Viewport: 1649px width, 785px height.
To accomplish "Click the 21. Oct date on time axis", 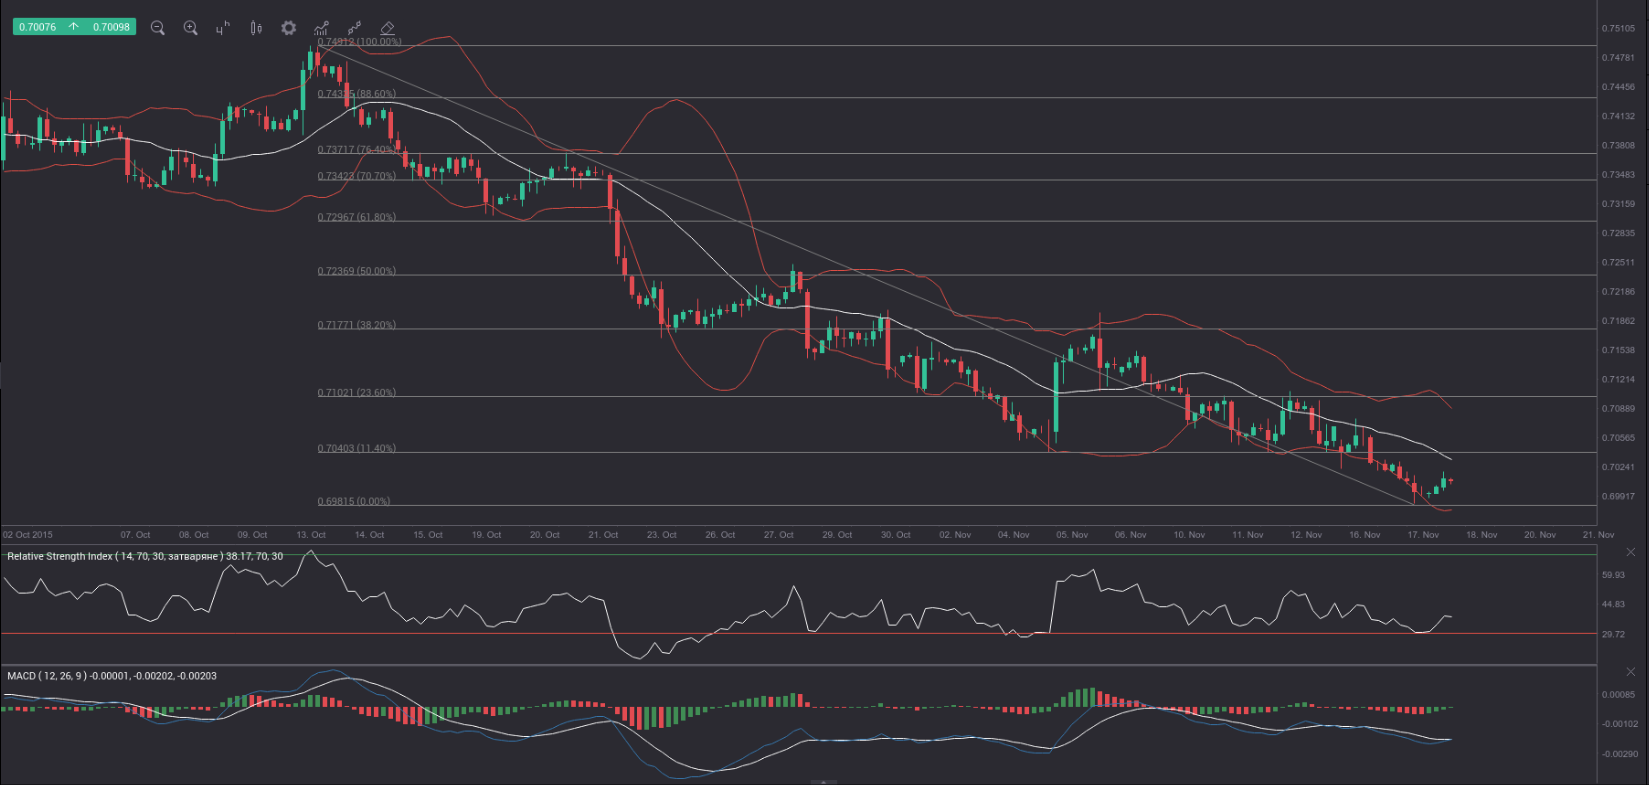I will [603, 535].
